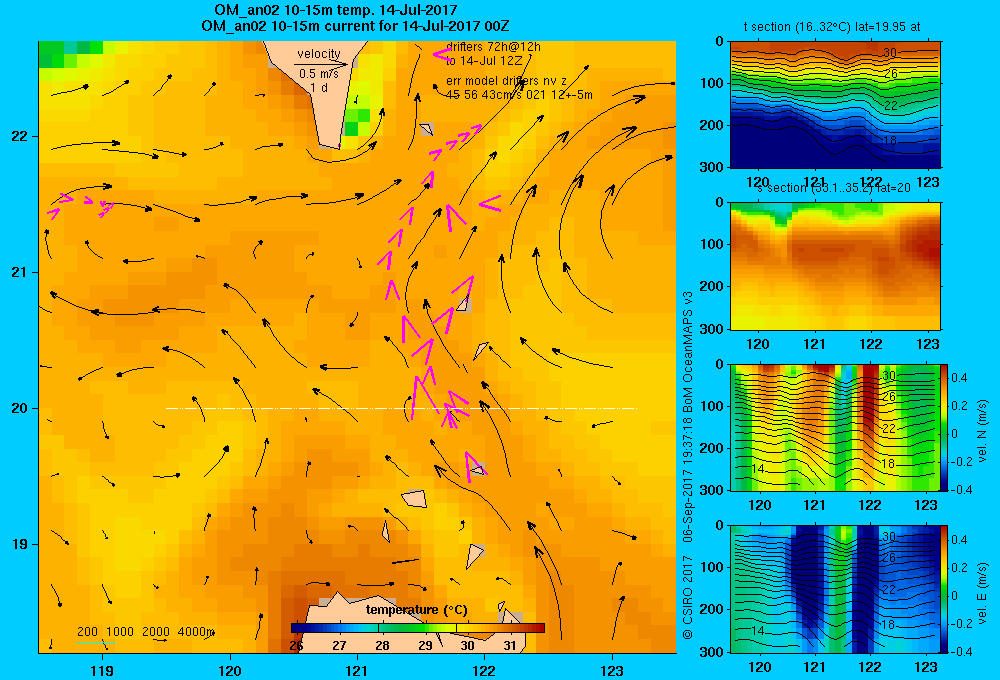Click the 'drifters 72h@12h' annotation
Image resolution: width=1000 pixels, height=680 pixels.
(493, 47)
